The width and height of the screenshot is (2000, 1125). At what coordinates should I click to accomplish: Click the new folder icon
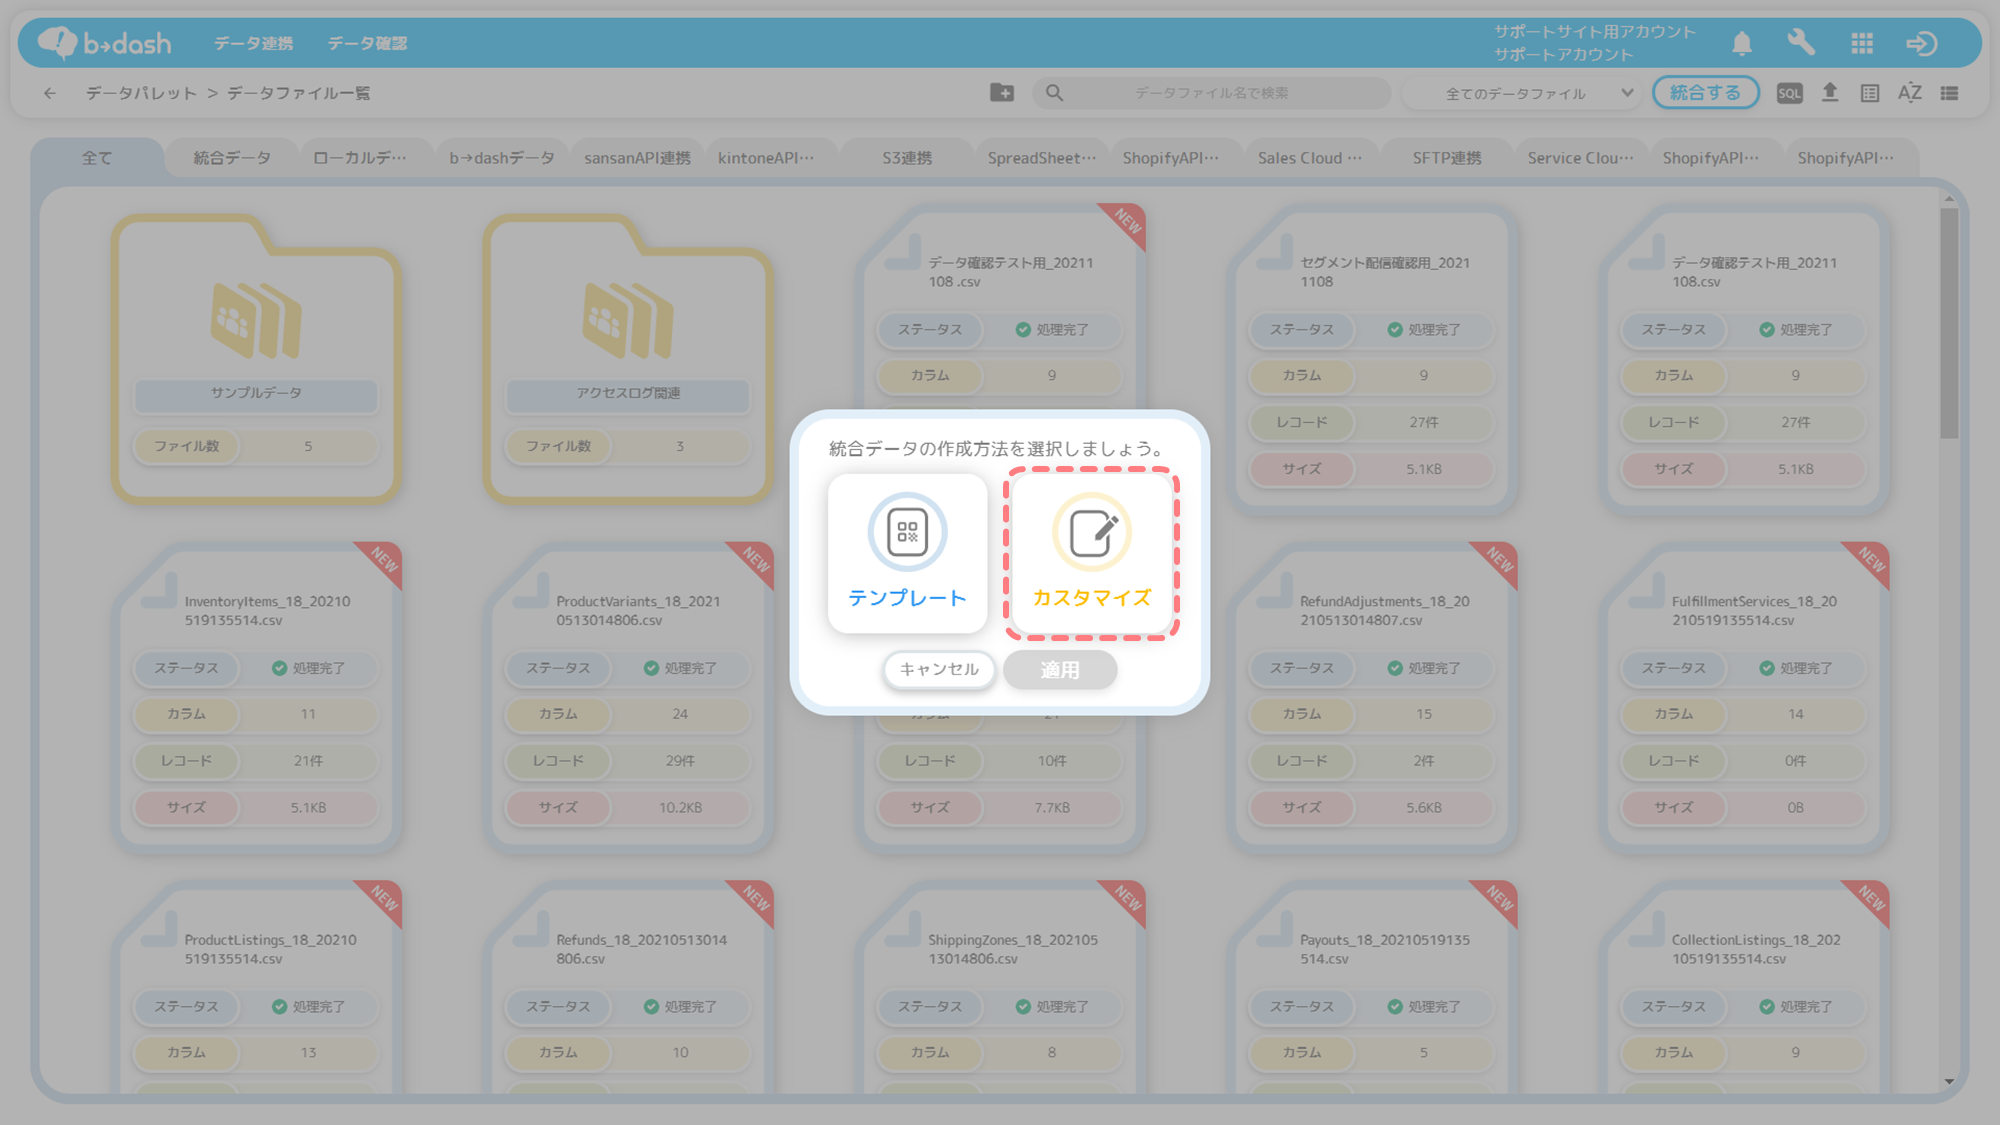(x=1002, y=92)
